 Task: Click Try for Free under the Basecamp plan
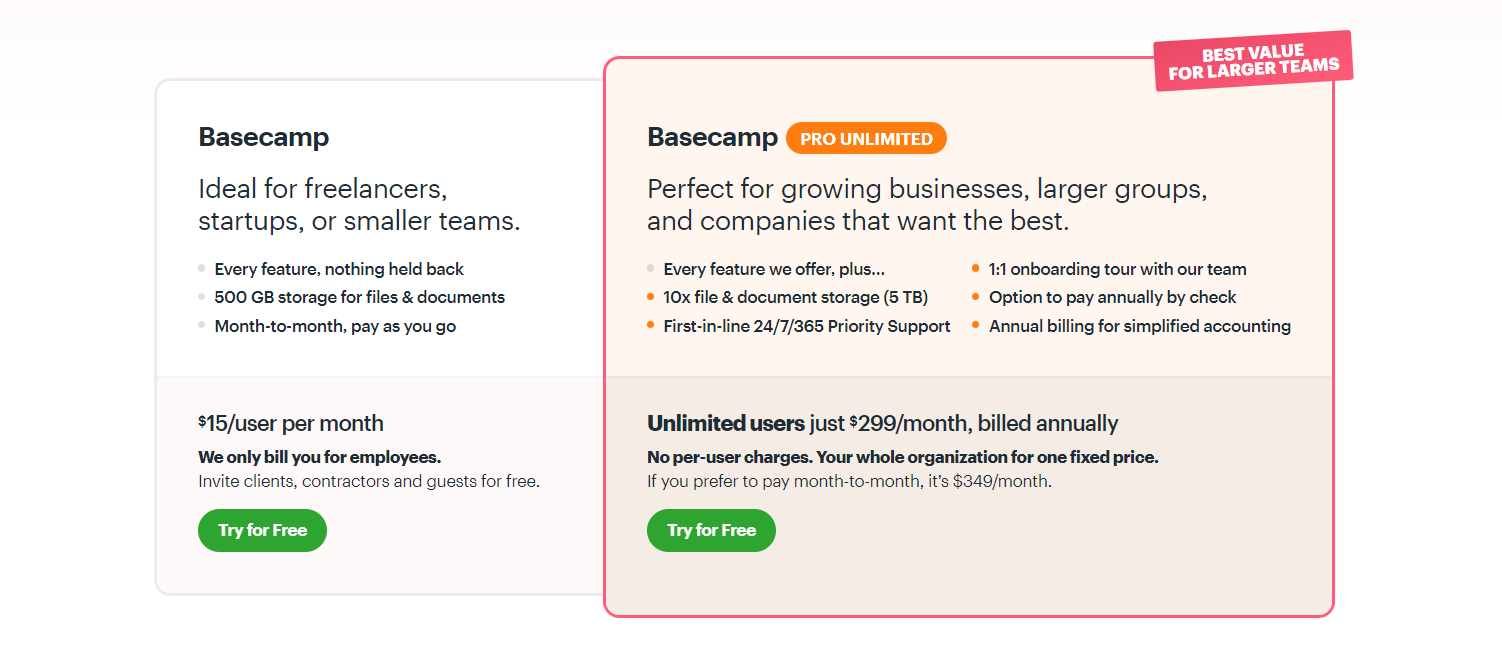pos(262,530)
